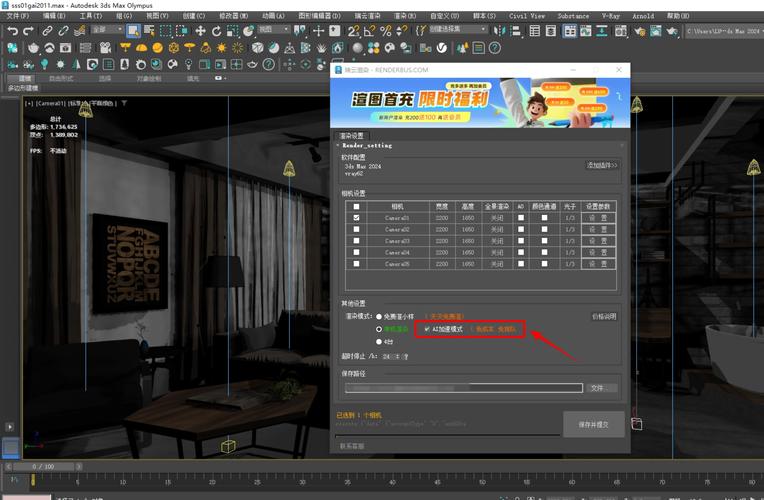Open the 渲染(R) menu

pos(405,16)
